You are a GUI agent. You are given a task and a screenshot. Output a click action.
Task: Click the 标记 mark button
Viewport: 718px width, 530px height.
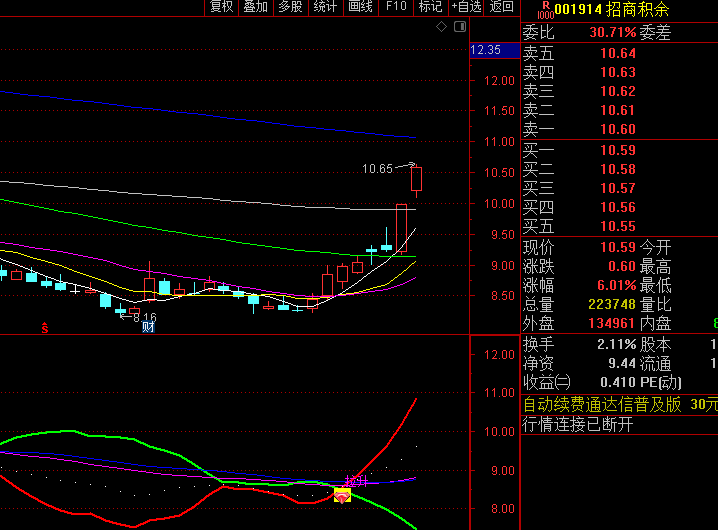tap(430, 7)
